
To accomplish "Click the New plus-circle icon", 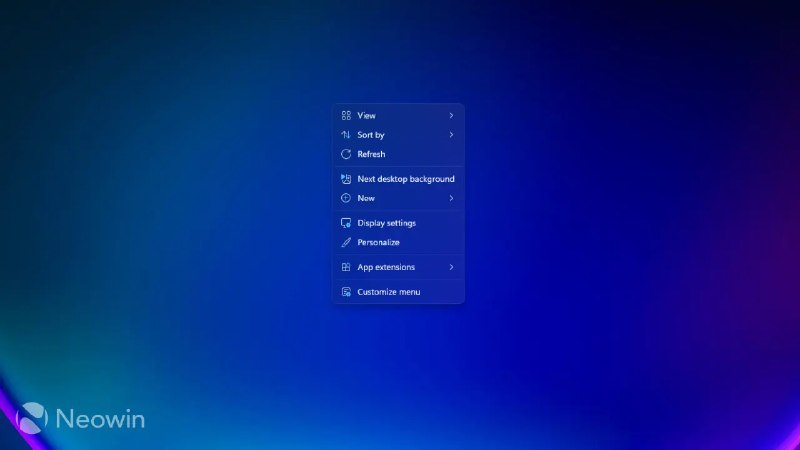I will pyautogui.click(x=346, y=198).
